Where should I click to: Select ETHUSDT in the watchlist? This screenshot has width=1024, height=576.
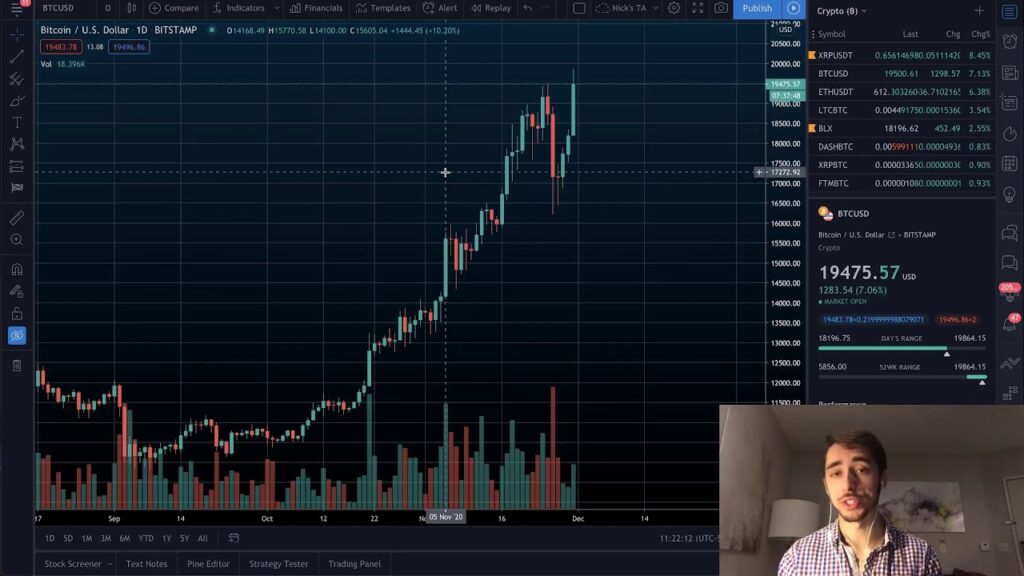pos(836,92)
